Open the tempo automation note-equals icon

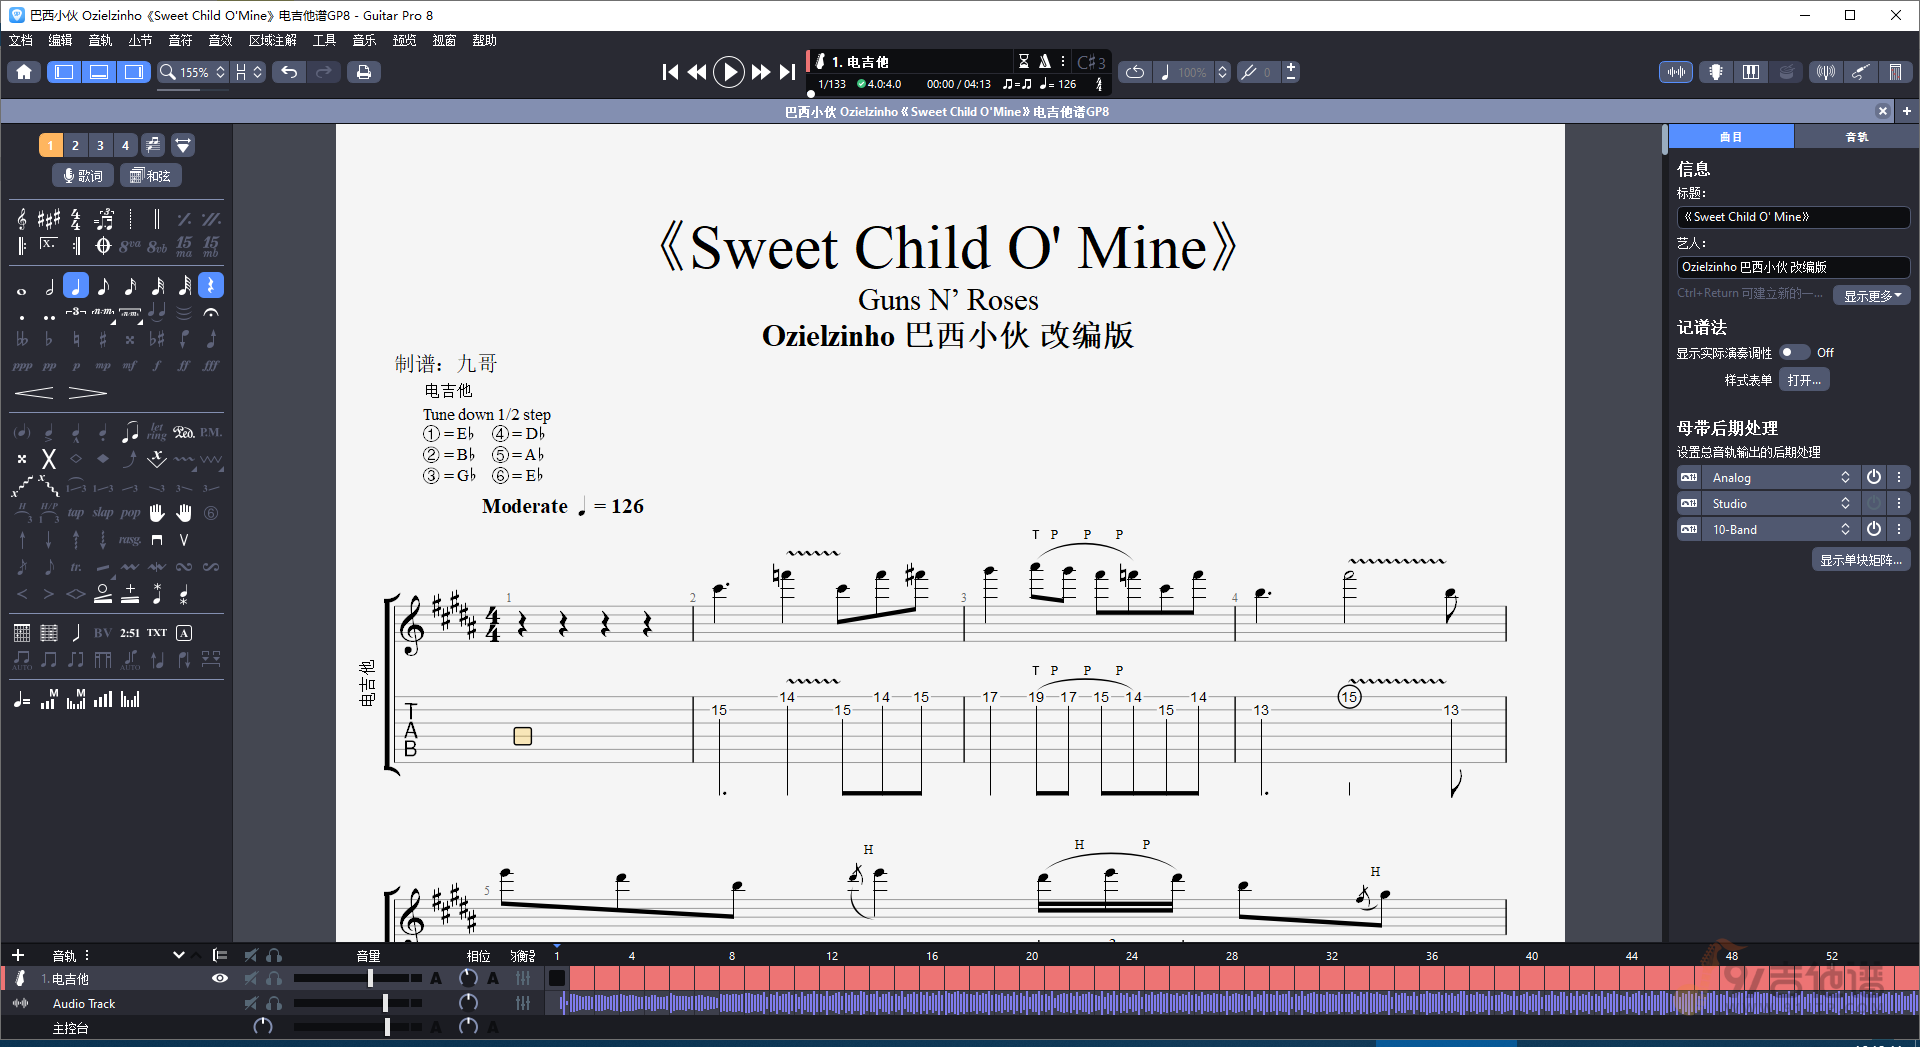[x=22, y=700]
